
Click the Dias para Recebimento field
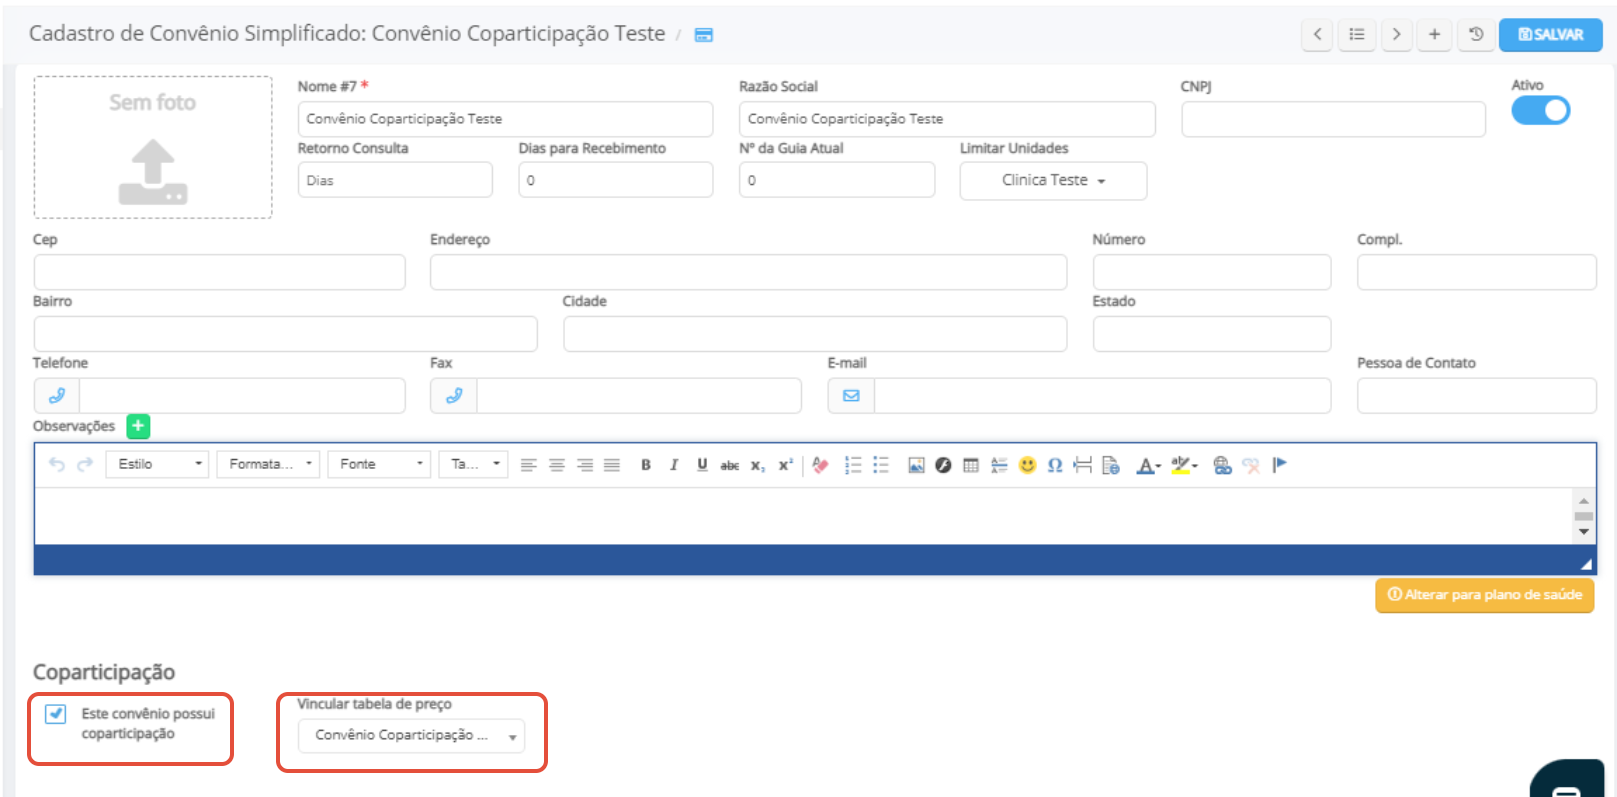click(616, 180)
